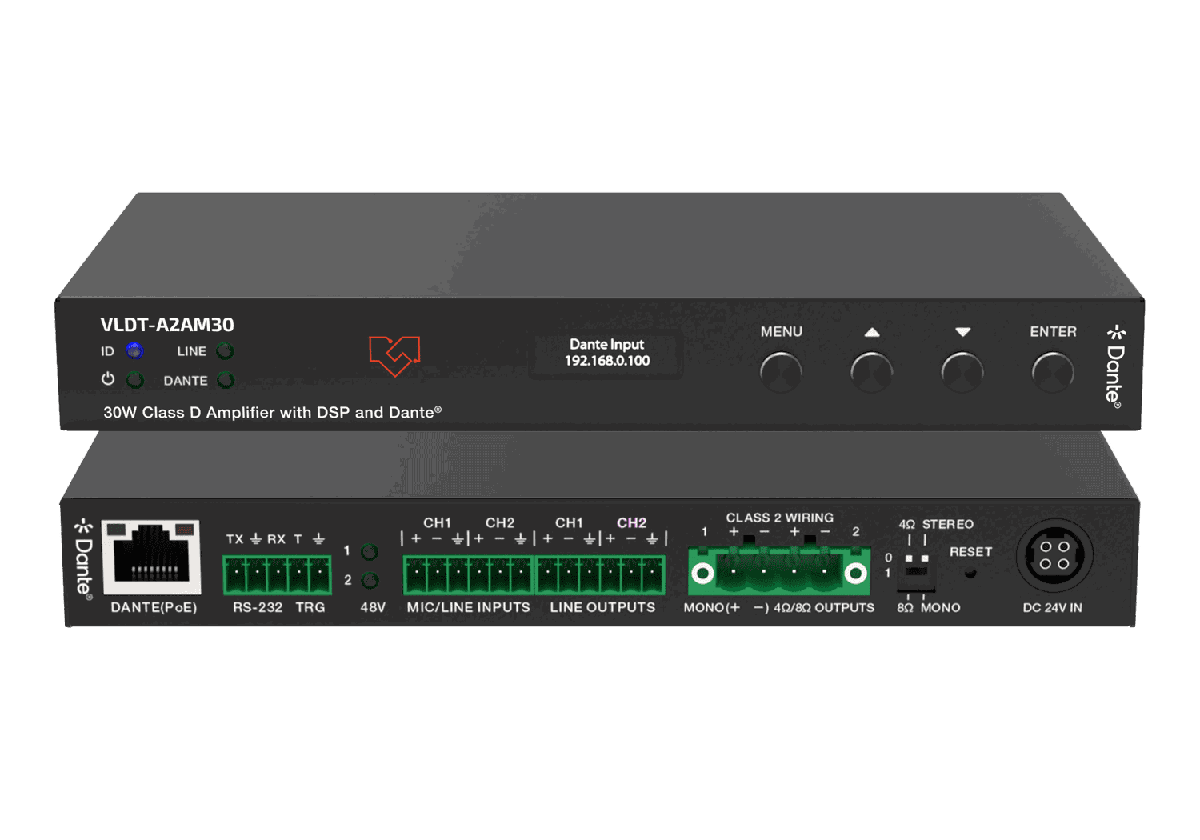Select the 'LINE OUTPUTS' label

[x=602, y=607]
